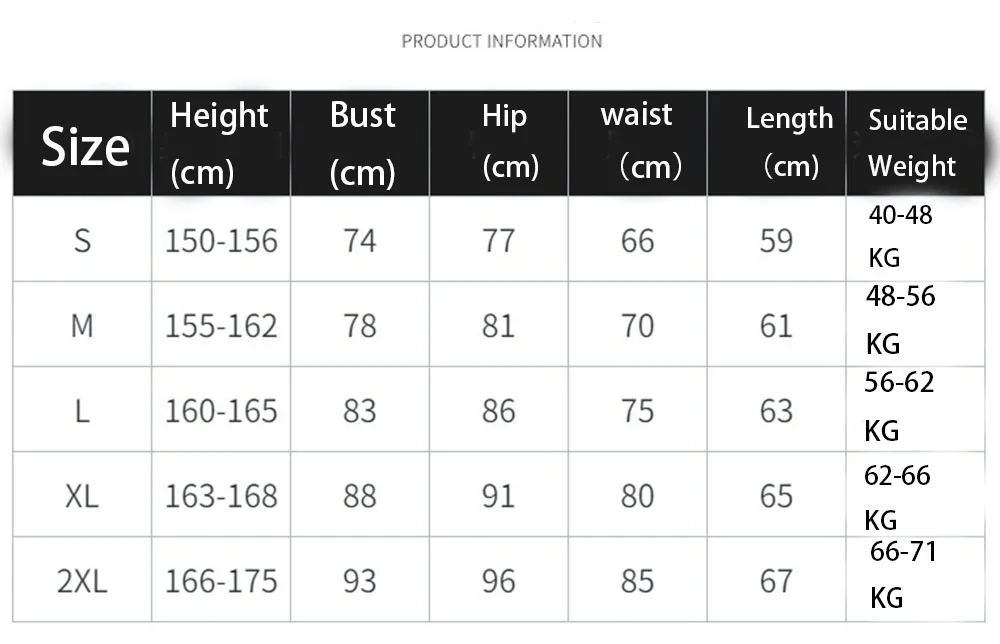Select the M size row label
Viewport: 1000px width, 644px height.
pyautogui.click(x=83, y=326)
